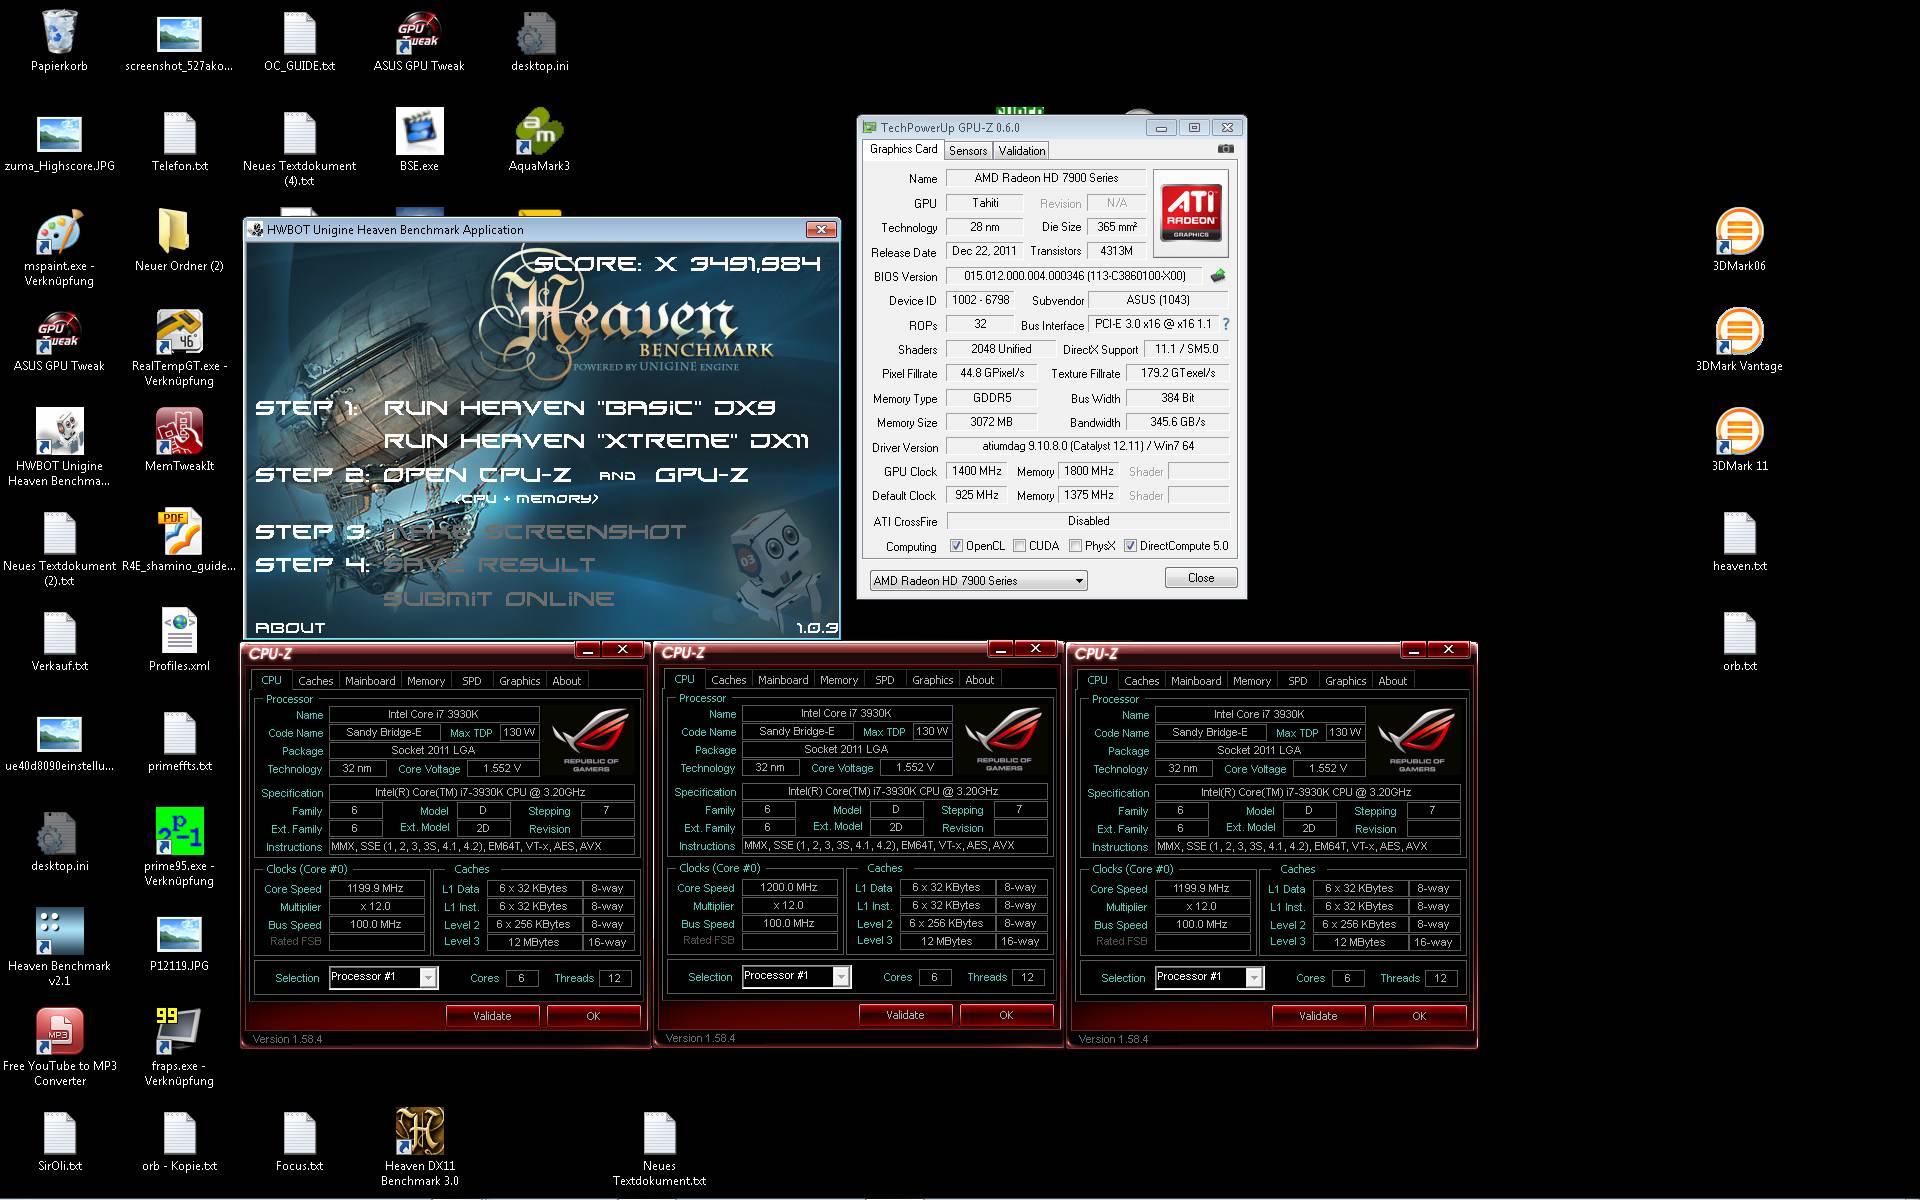Open Processor #1 selection in left CPU-Z
The height and width of the screenshot is (1200, 1920).
click(x=383, y=977)
